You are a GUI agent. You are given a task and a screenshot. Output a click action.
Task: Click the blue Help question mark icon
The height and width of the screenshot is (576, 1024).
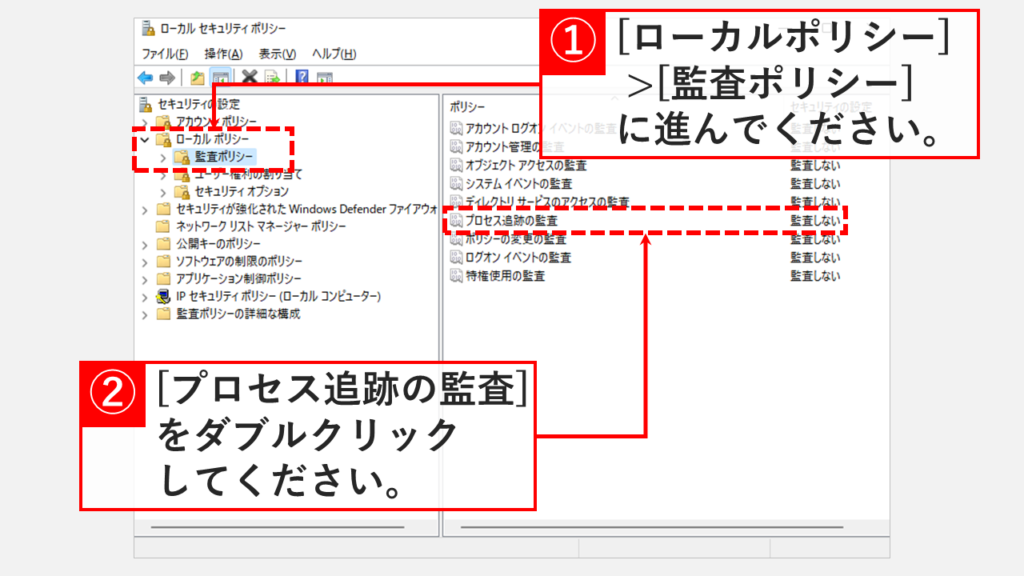click(301, 78)
